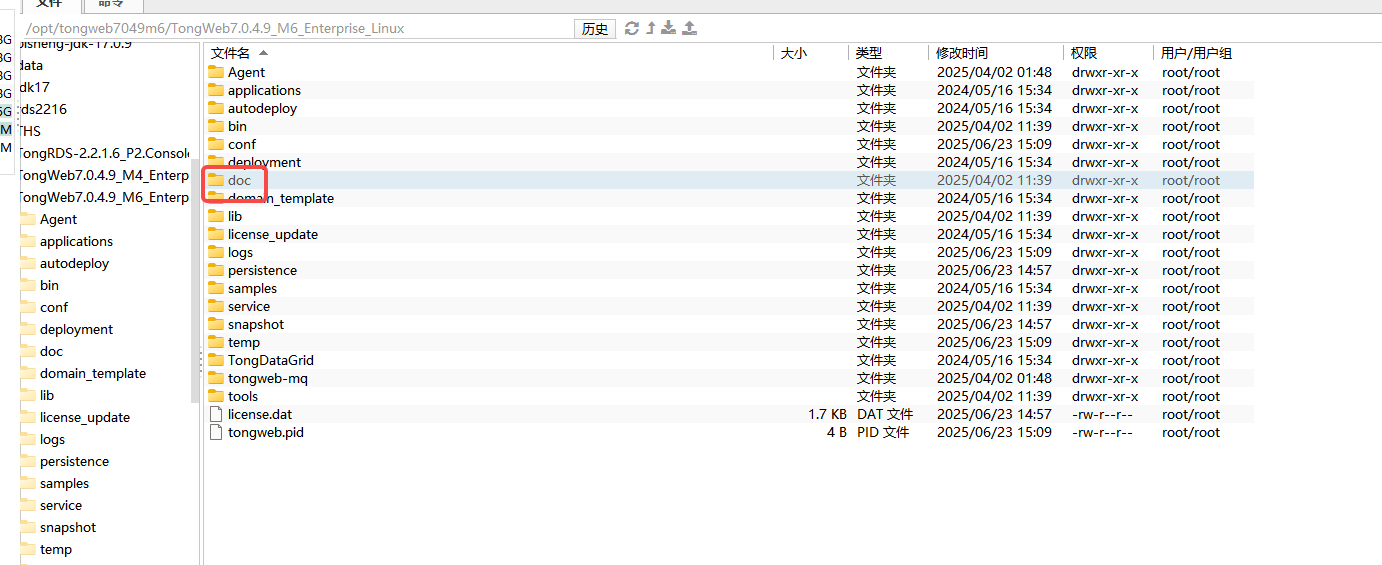Screen dimensions: 1382x565
Task: Go to parent directory with the up arrow
Action: click(650, 28)
